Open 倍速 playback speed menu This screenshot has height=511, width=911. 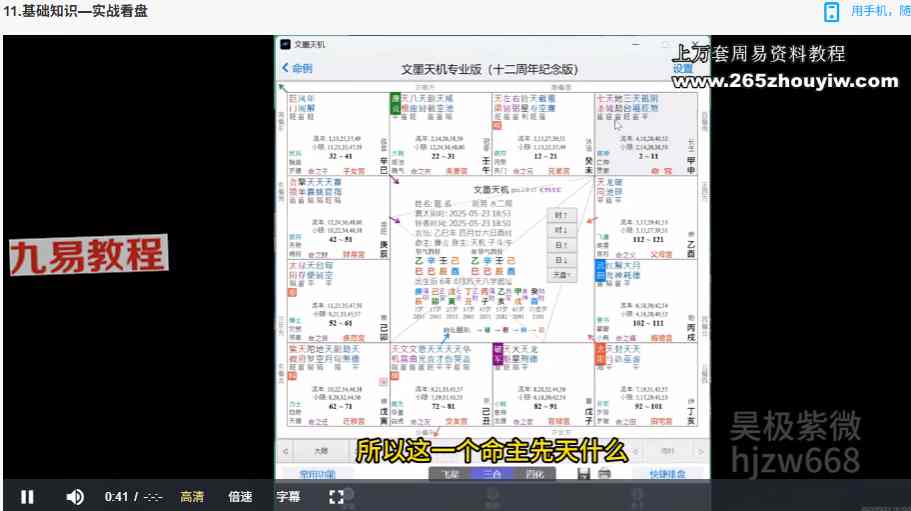point(240,496)
